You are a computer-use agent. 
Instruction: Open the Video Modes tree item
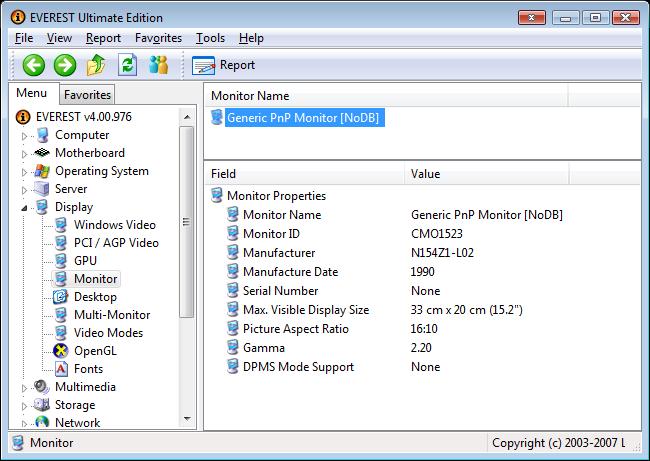click(108, 333)
